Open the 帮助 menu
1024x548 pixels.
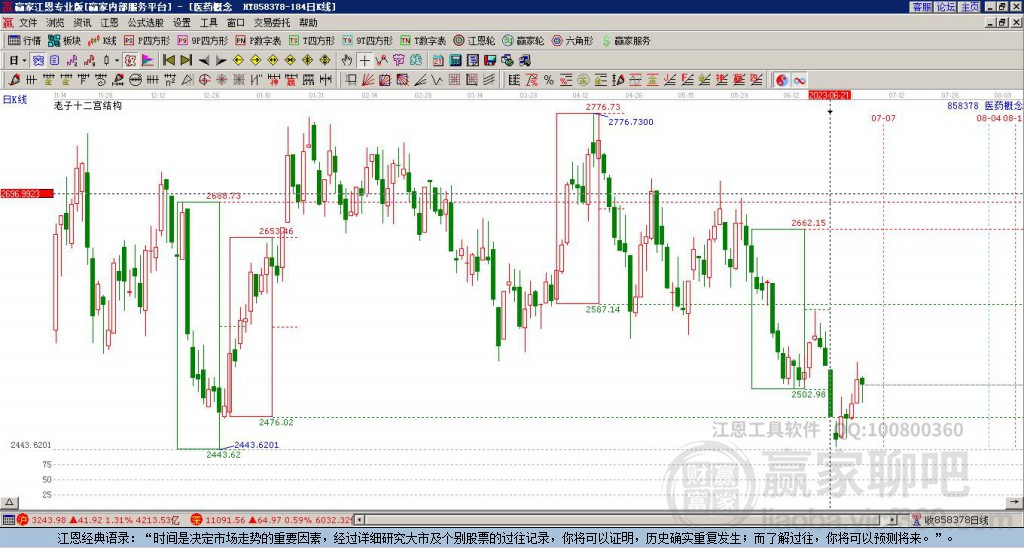click(308, 23)
